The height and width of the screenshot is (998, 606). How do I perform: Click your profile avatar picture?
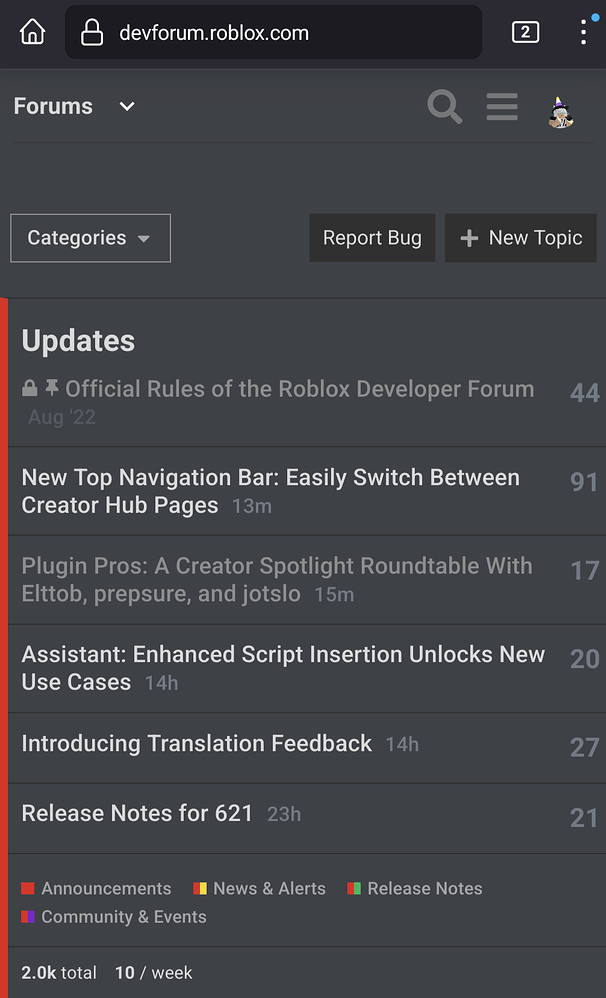[561, 114]
